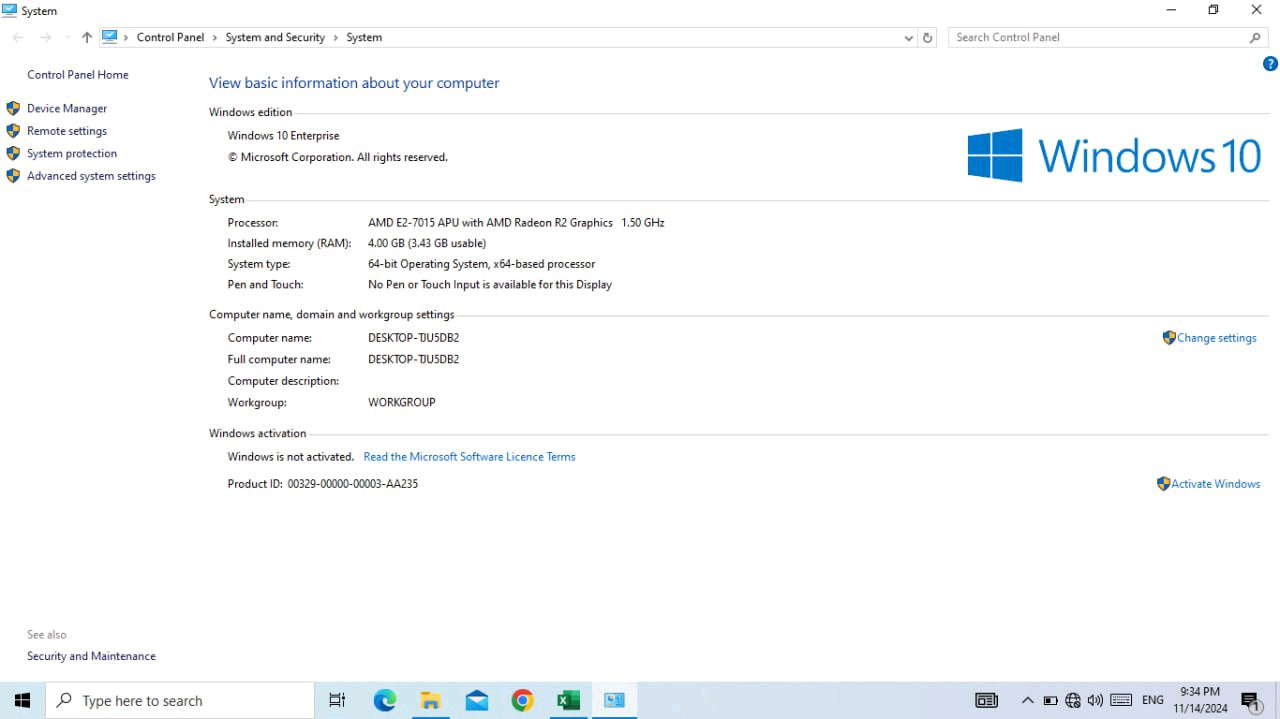
Task: Click the '64-bit Operating System' system type text
Action: tap(481, 264)
